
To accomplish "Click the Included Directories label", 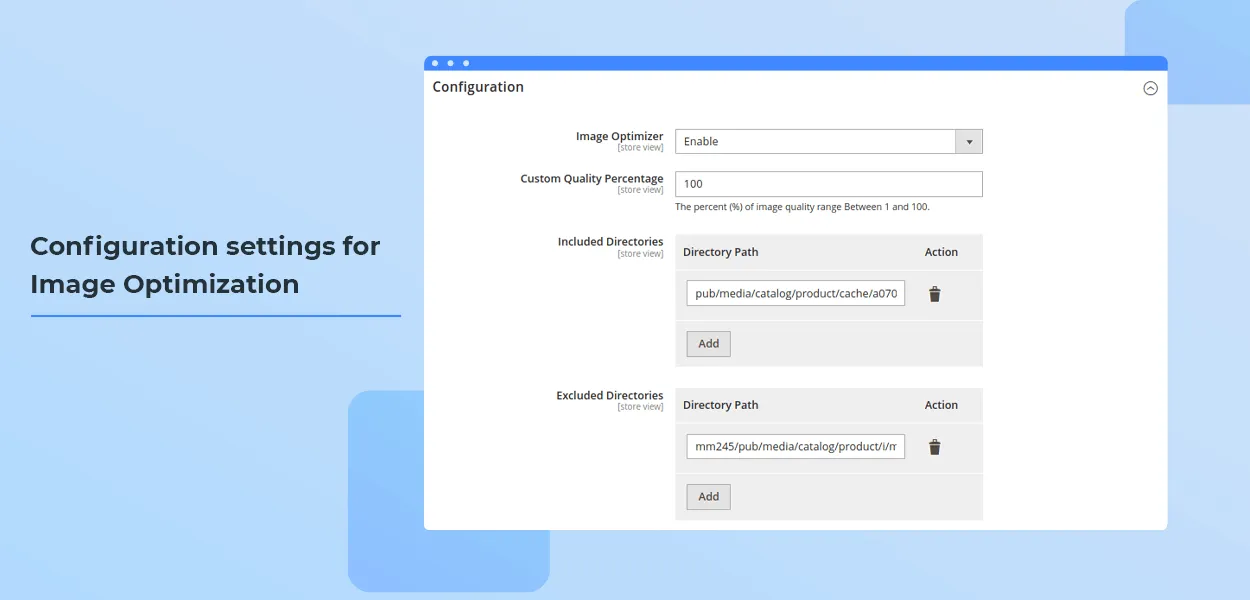I will point(610,242).
